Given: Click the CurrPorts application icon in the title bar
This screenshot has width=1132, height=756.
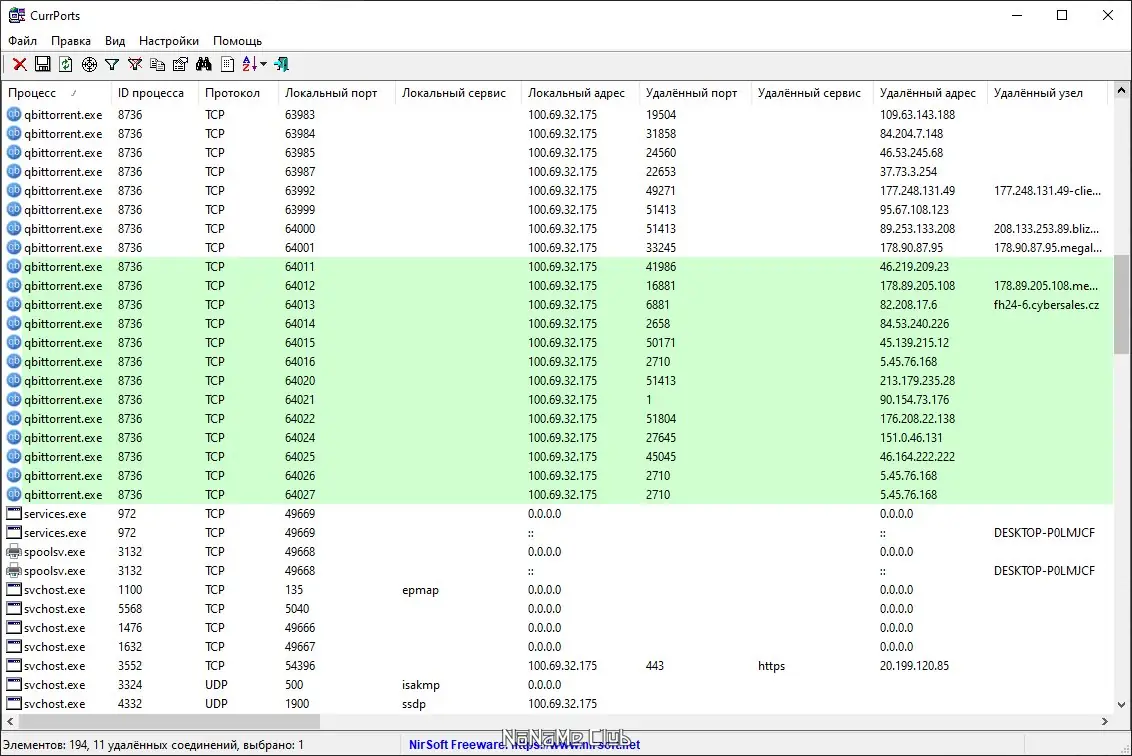Looking at the screenshot, I should pos(17,15).
